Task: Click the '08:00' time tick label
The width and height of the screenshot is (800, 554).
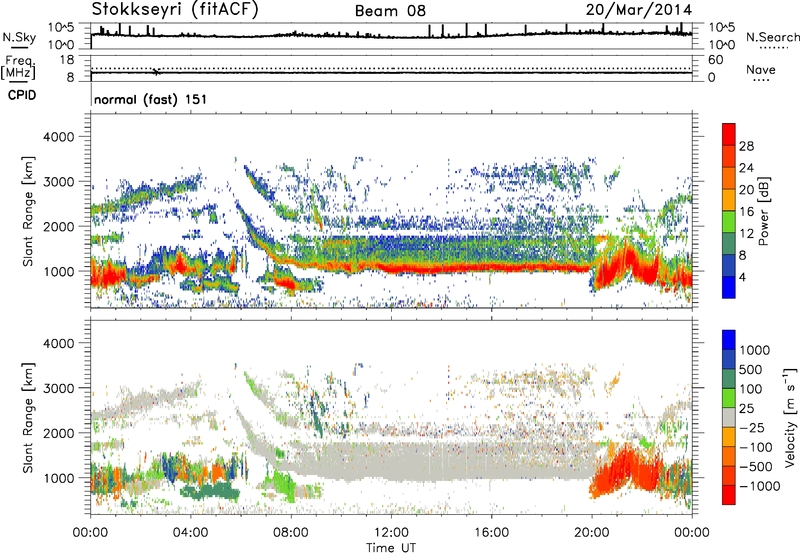Action: tap(291, 533)
